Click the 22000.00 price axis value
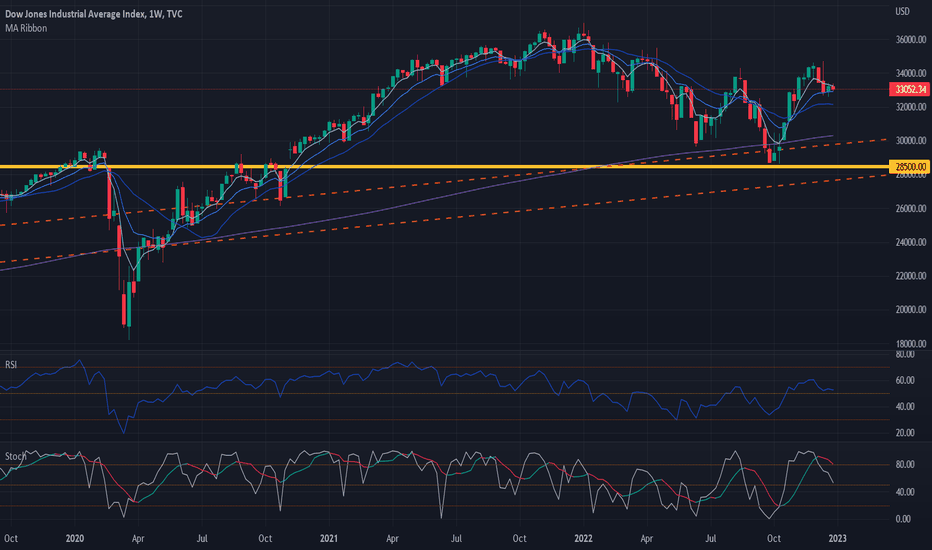The width and height of the screenshot is (932, 550). click(x=911, y=276)
